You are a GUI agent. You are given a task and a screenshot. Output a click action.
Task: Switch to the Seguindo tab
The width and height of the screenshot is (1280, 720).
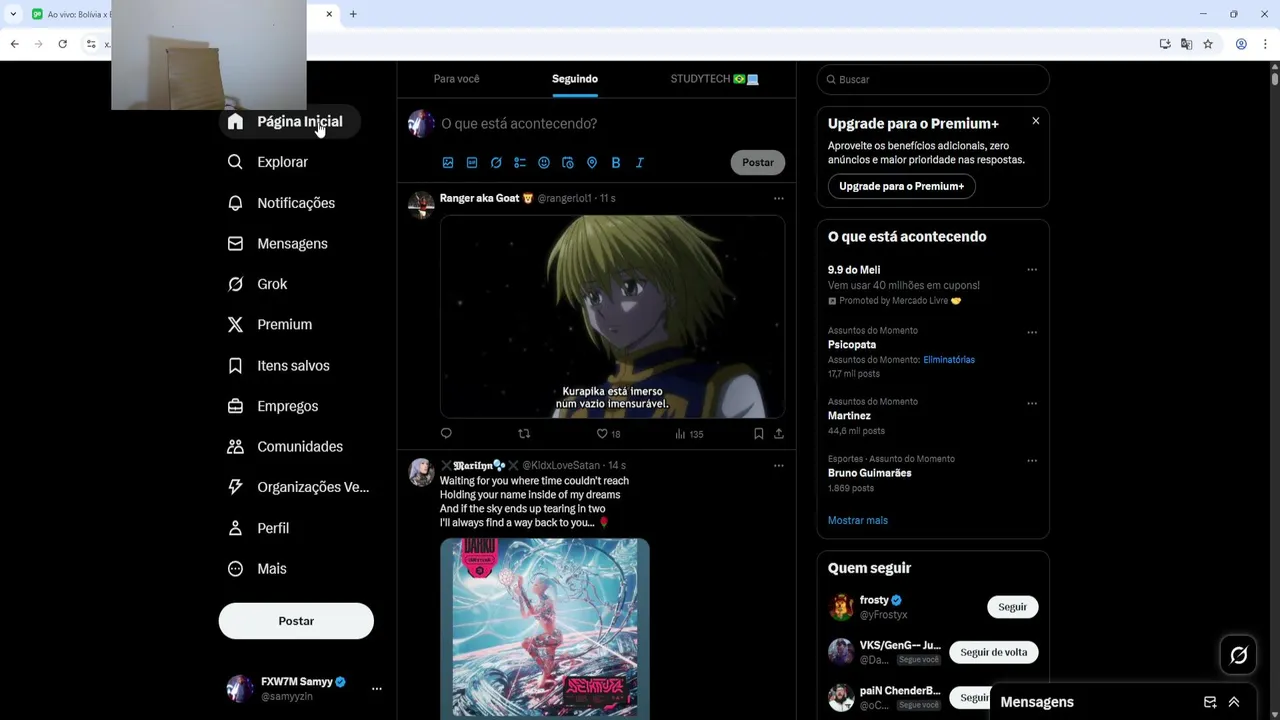pyautogui.click(x=575, y=79)
